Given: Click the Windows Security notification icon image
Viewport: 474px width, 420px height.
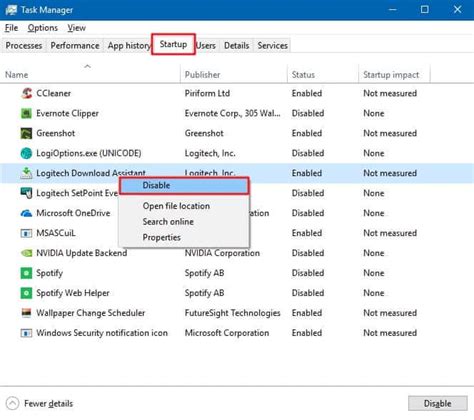Looking at the screenshot, I should (26, 333).
